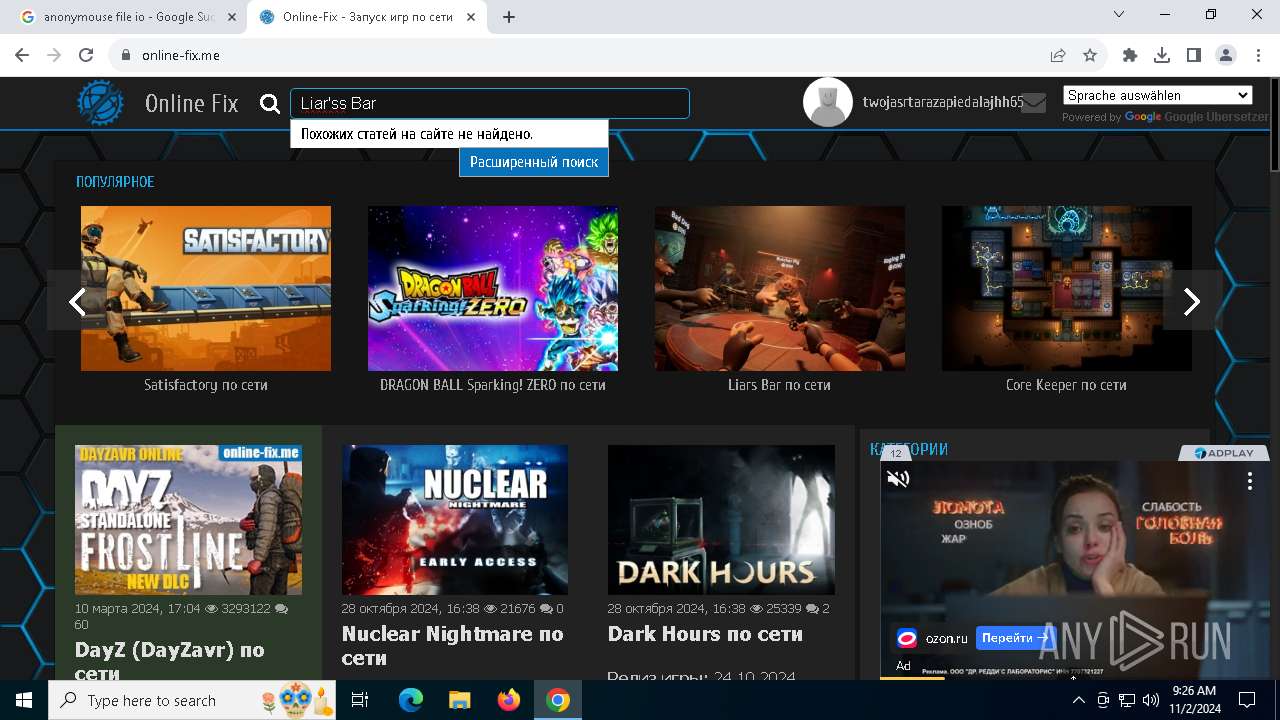
Task: Open the messages envelope icon
Action: pyautogui.click(x=1034, y=103)
